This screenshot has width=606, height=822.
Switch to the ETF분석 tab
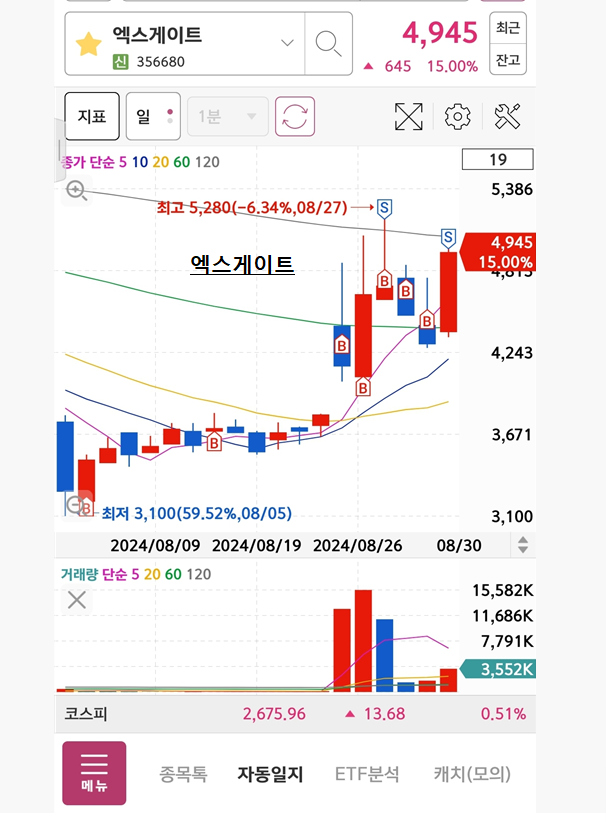[x=367, y=774]
